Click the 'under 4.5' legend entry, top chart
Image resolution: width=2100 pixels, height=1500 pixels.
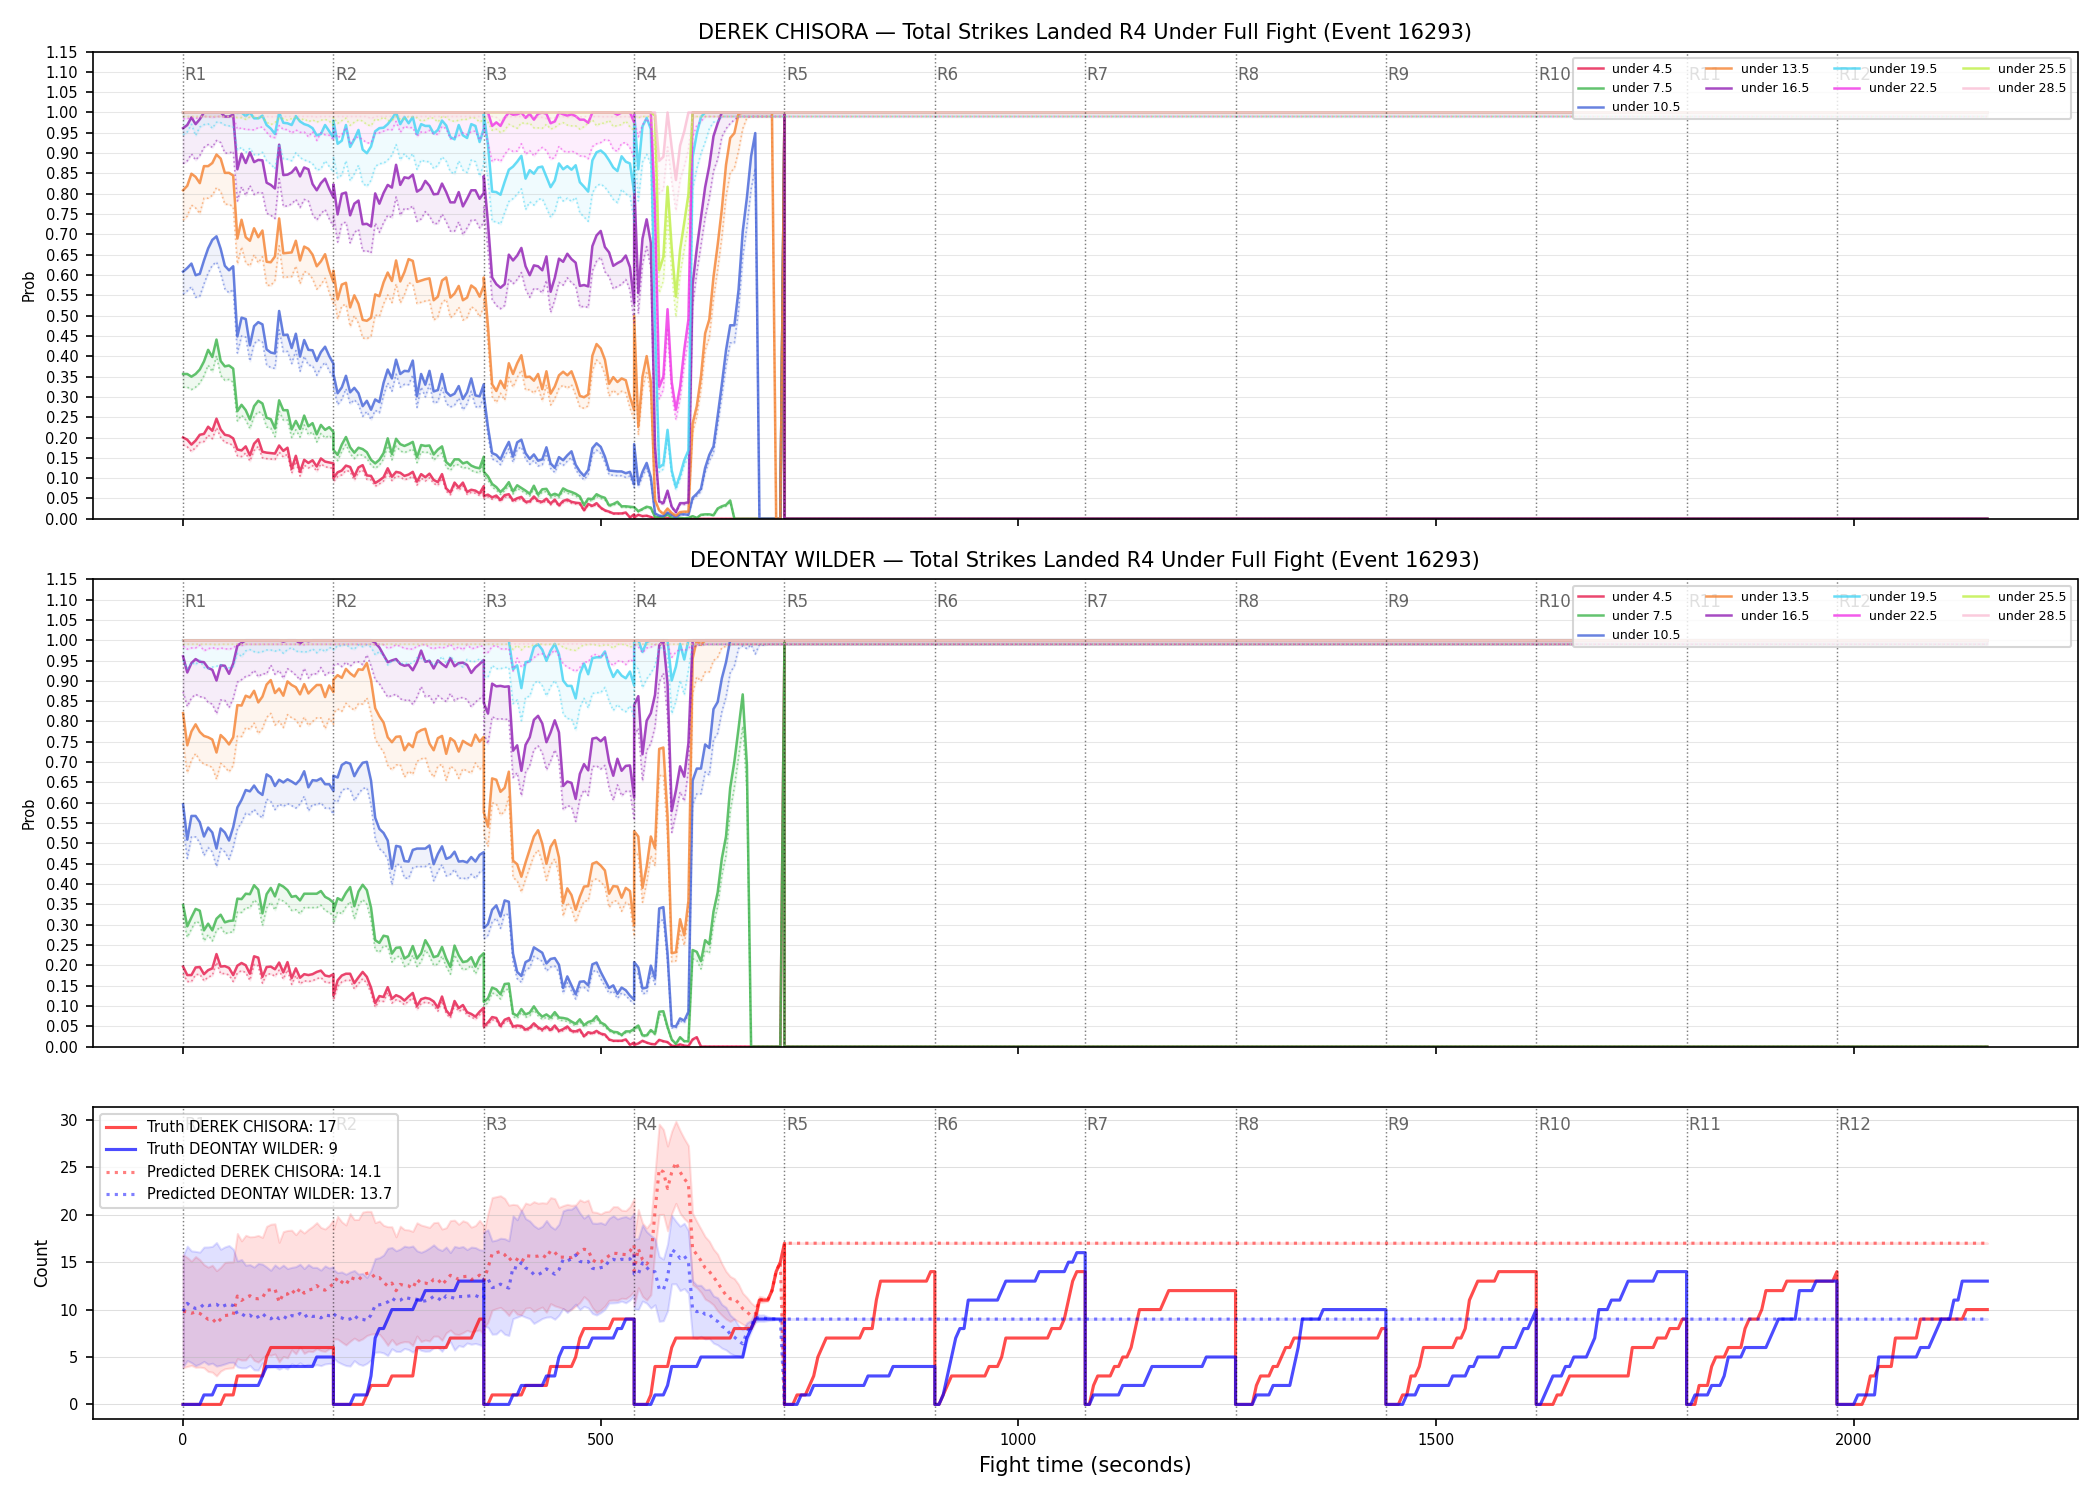tap(1625, 69)
